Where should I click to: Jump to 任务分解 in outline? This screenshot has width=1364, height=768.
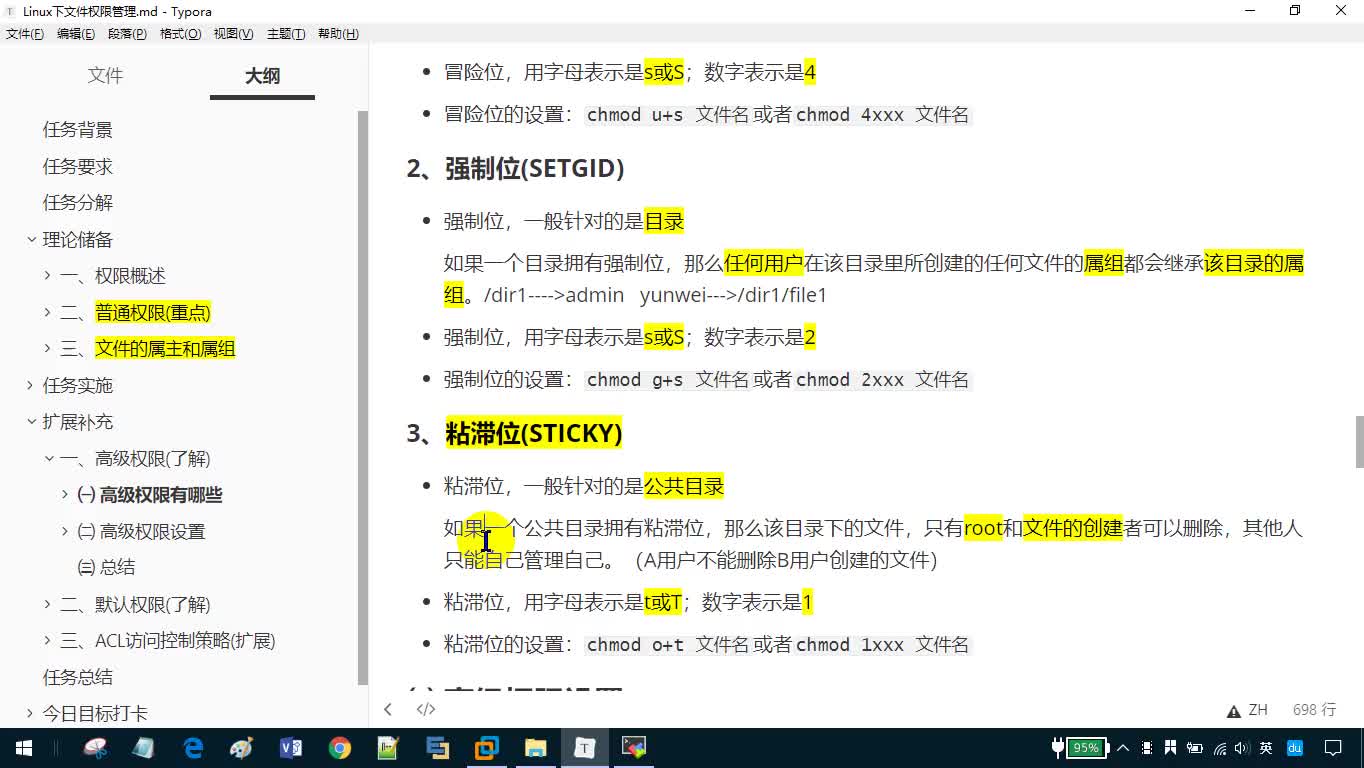[x=78, y=203]
